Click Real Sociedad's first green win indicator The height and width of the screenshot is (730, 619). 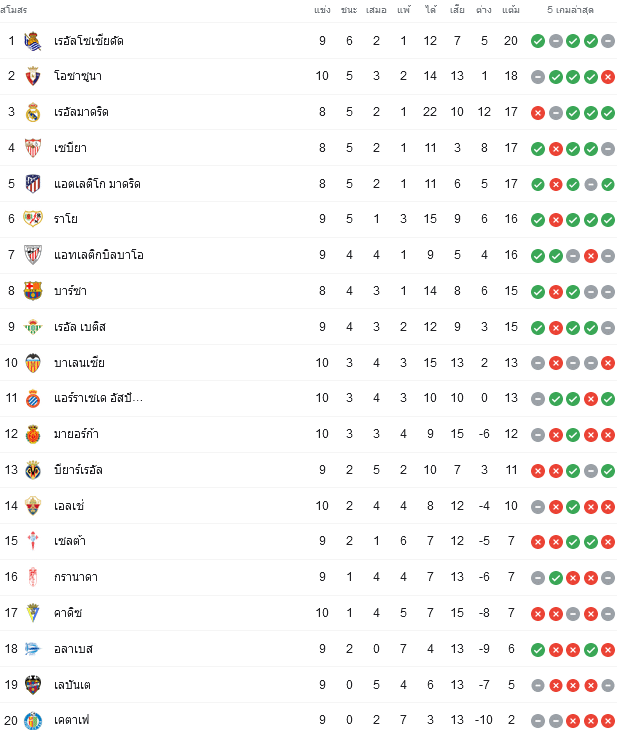coord(538,41)
